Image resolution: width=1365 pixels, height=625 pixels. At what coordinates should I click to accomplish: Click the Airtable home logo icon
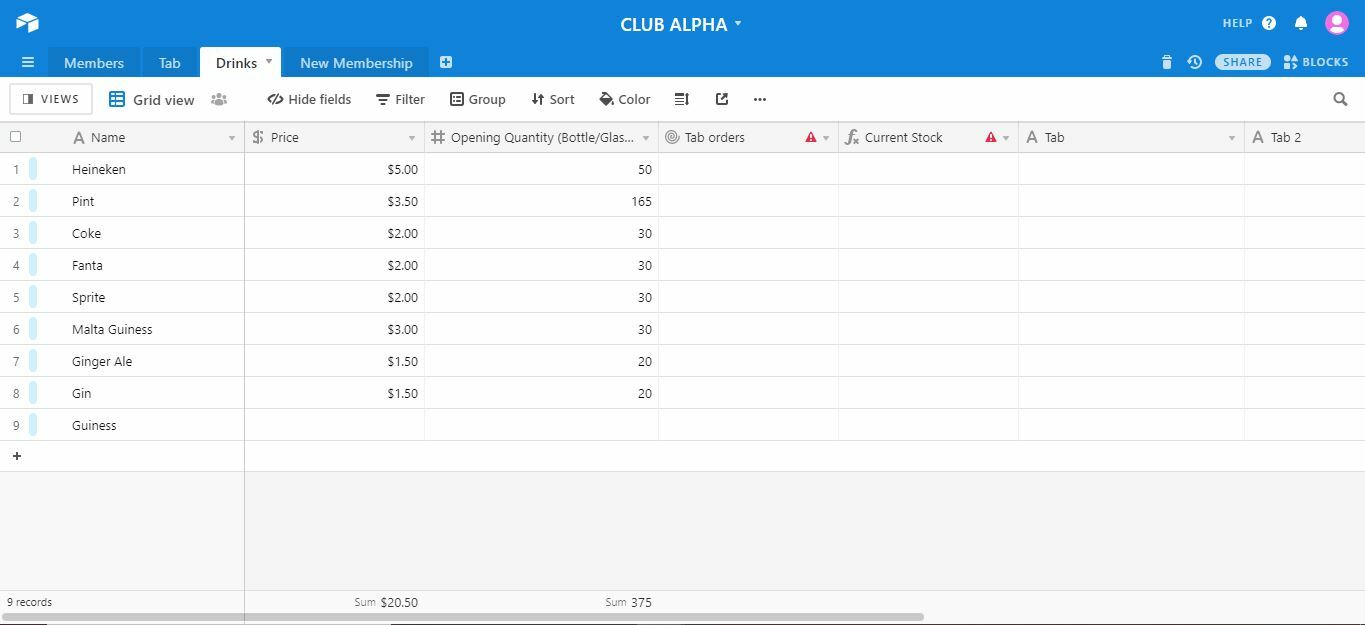(27, 22)
